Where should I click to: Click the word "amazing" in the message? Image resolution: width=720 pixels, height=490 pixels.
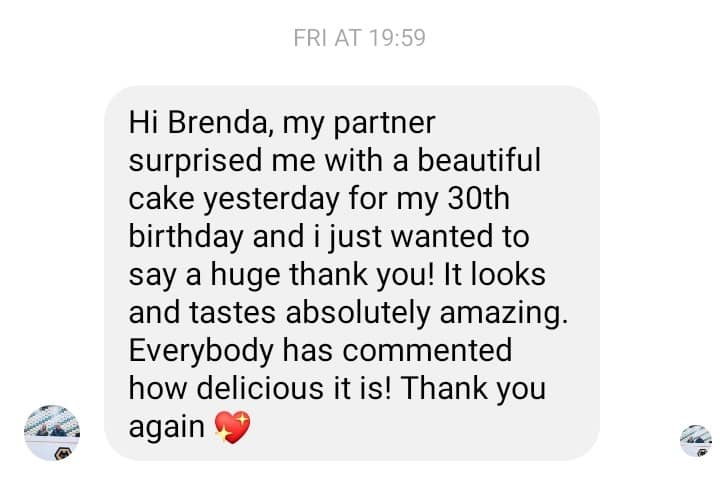(503, 313)
